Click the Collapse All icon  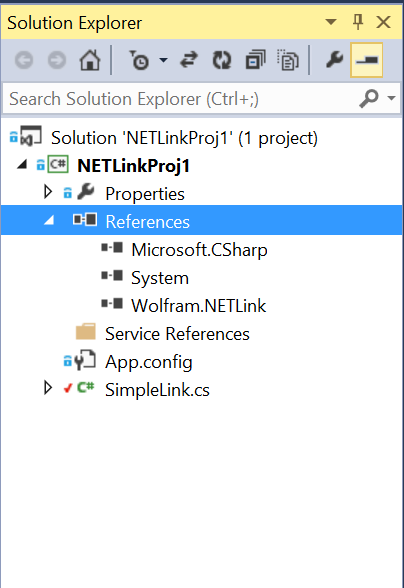pyautogui.click(x=255, y=60)
